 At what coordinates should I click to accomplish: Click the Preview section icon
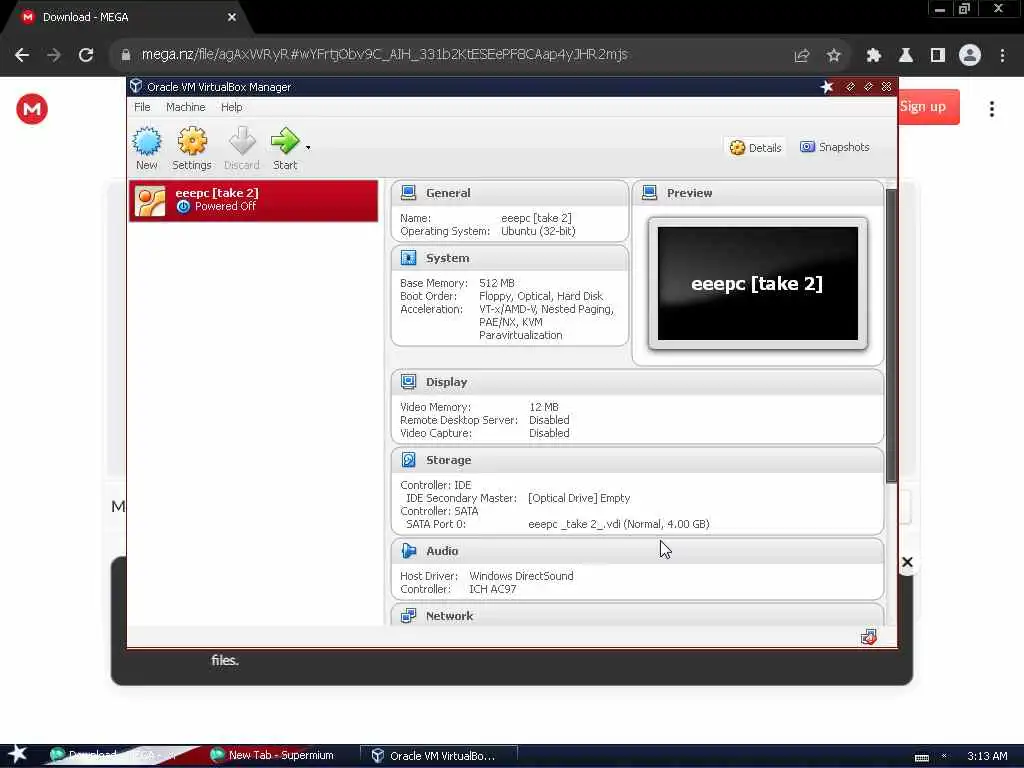649,193
